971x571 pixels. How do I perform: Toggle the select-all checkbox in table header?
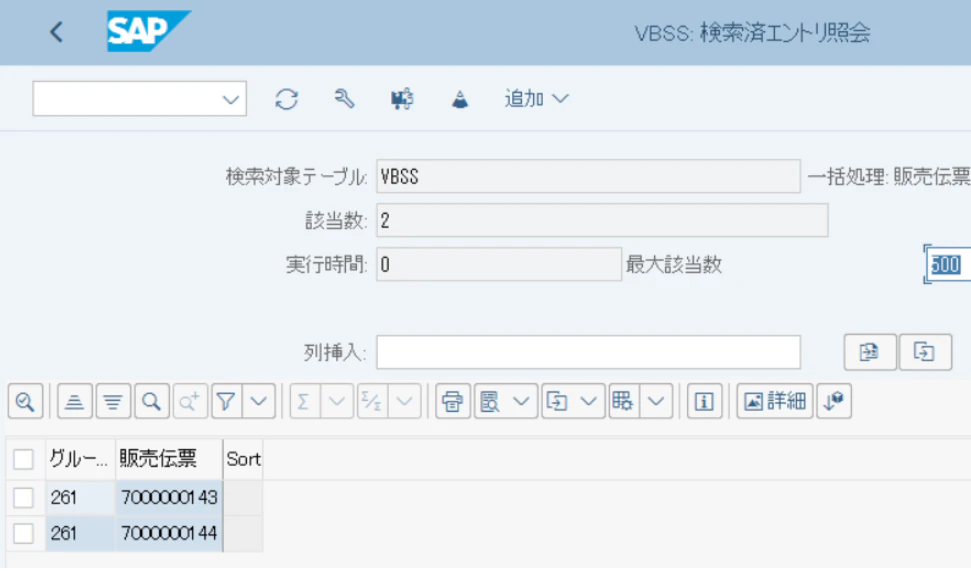24,459
